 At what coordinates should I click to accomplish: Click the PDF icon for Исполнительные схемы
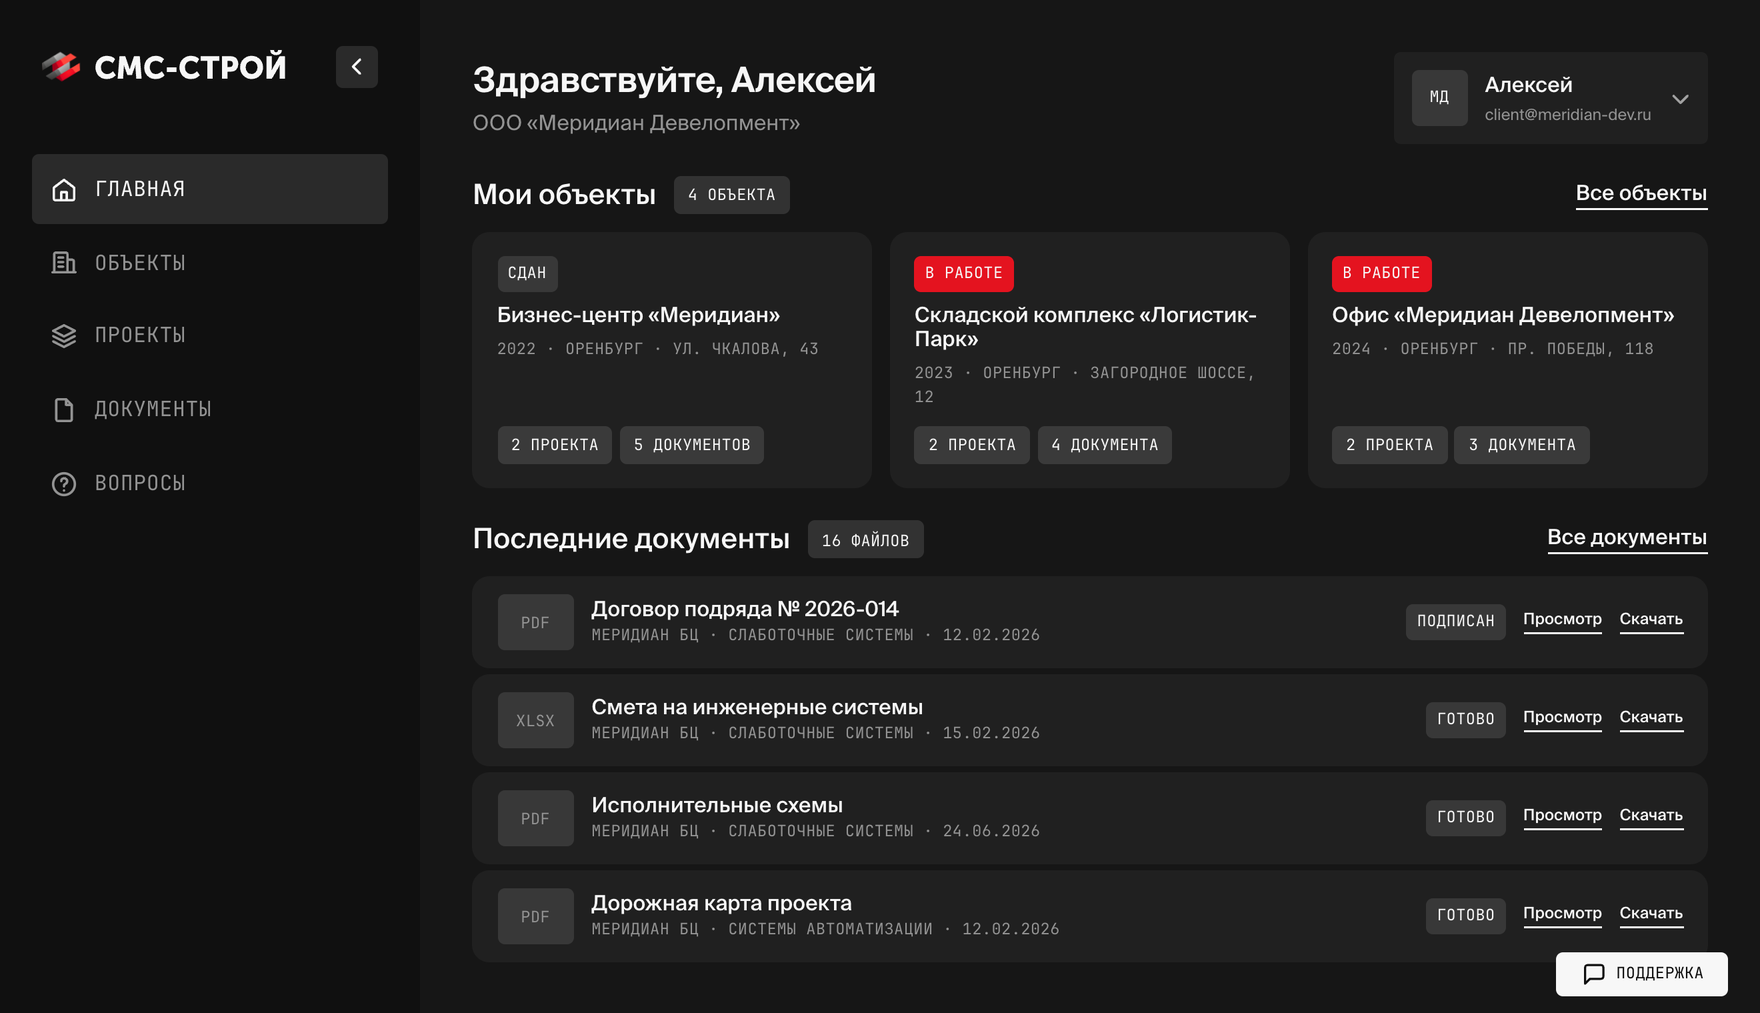(x=536, y=818)
